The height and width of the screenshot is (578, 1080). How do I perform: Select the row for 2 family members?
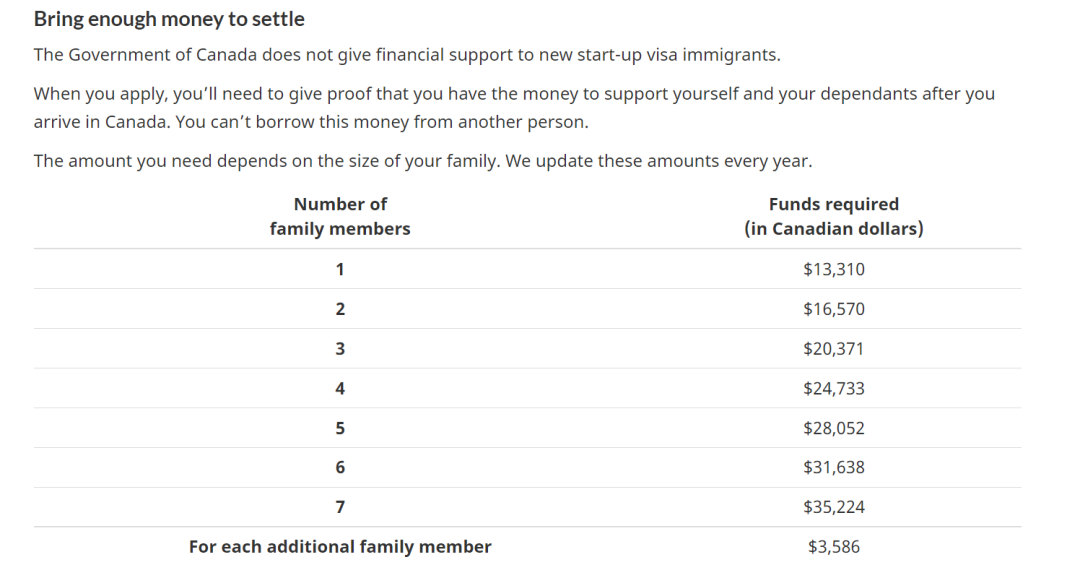528,309
